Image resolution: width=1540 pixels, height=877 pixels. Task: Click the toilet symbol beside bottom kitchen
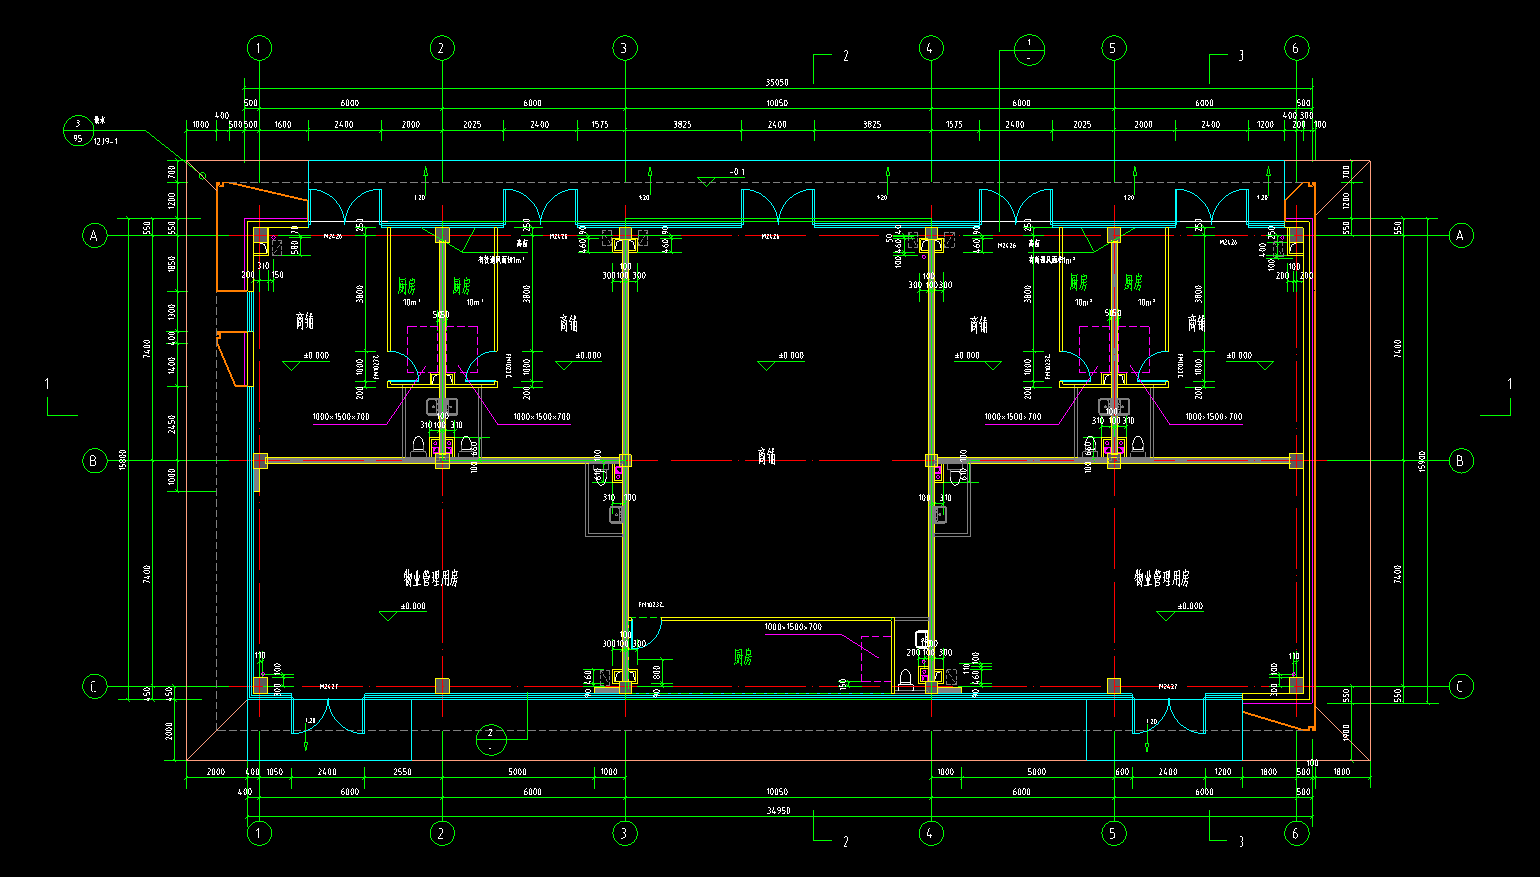tap(905, 678)
